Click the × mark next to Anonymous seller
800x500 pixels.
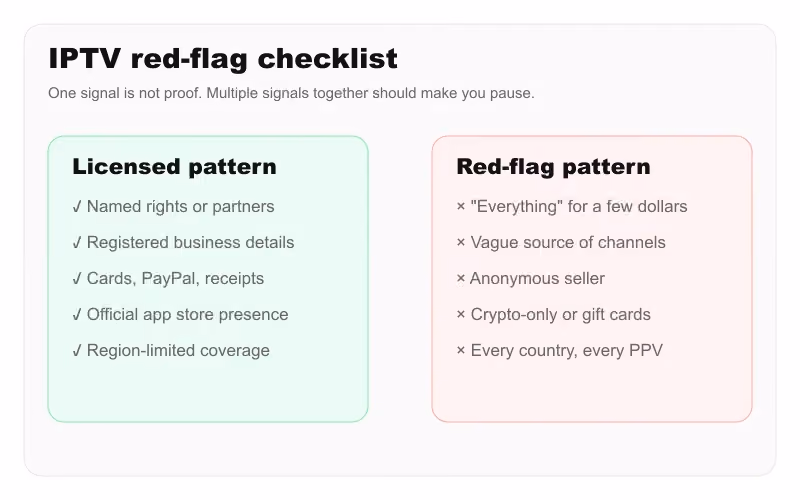point(461,279)
